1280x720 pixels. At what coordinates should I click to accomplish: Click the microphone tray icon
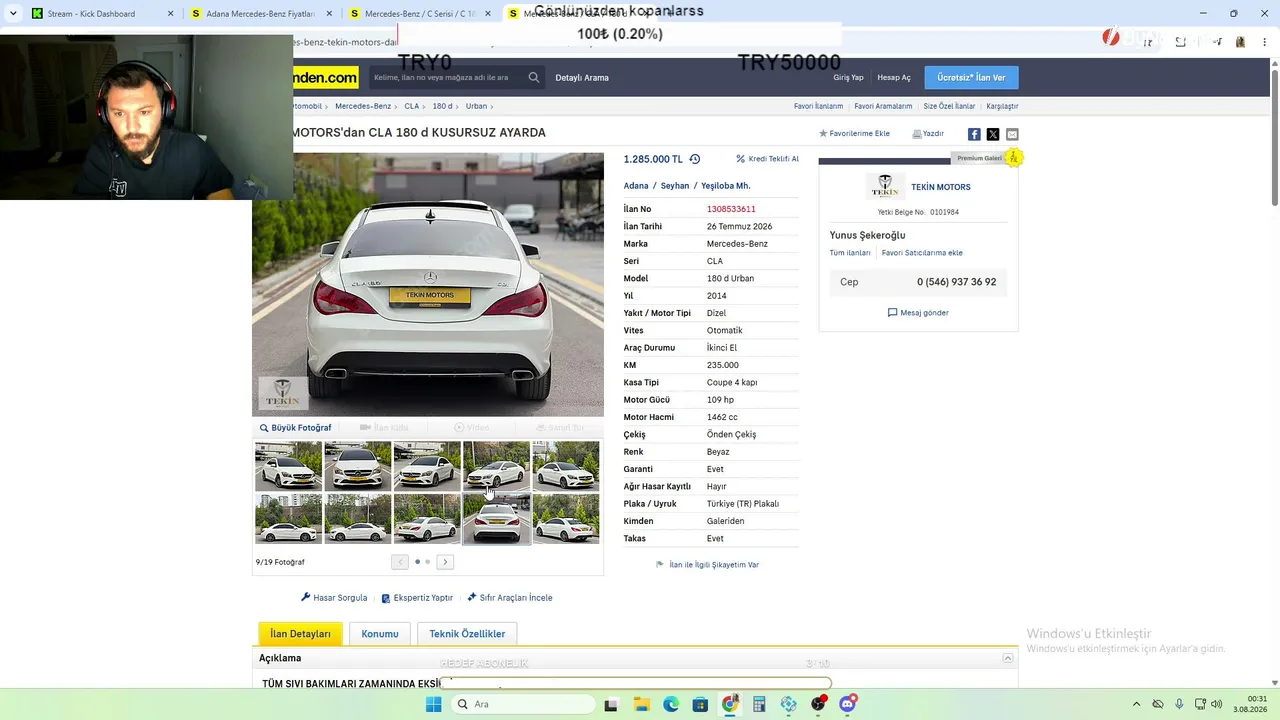click(x=1179, y=704)
